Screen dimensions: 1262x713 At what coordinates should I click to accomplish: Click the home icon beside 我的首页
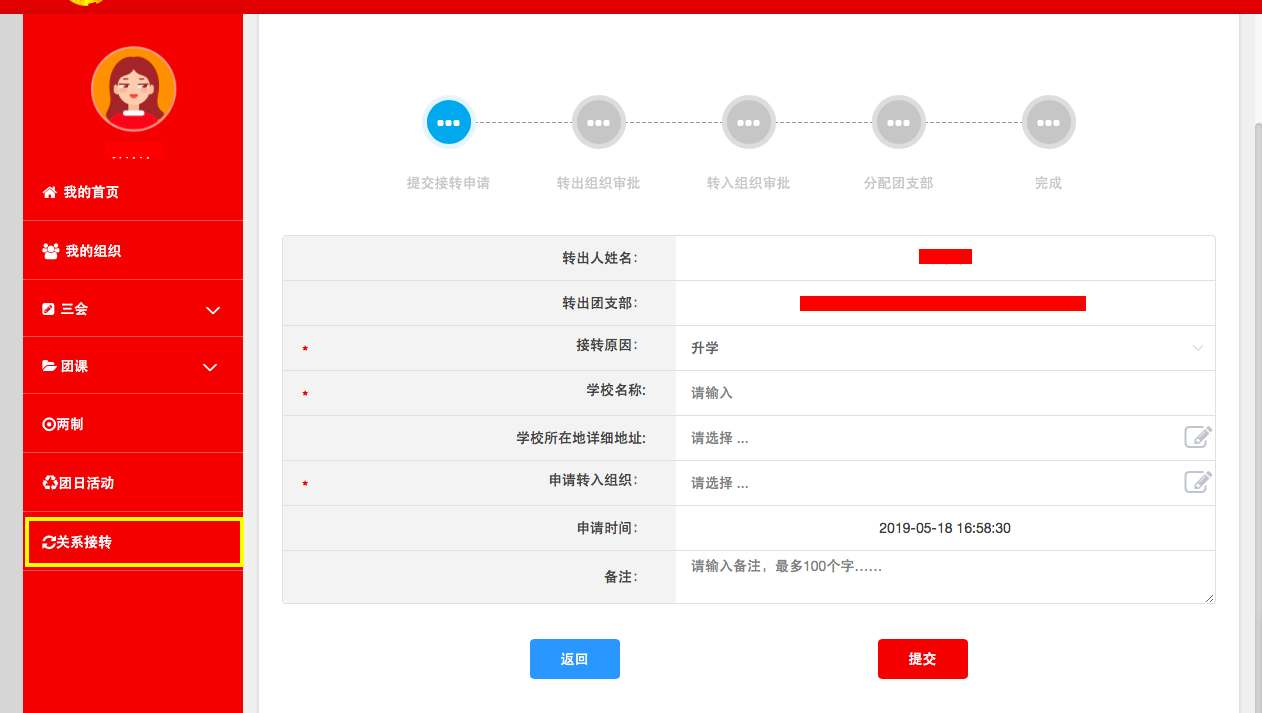(49, 192)
